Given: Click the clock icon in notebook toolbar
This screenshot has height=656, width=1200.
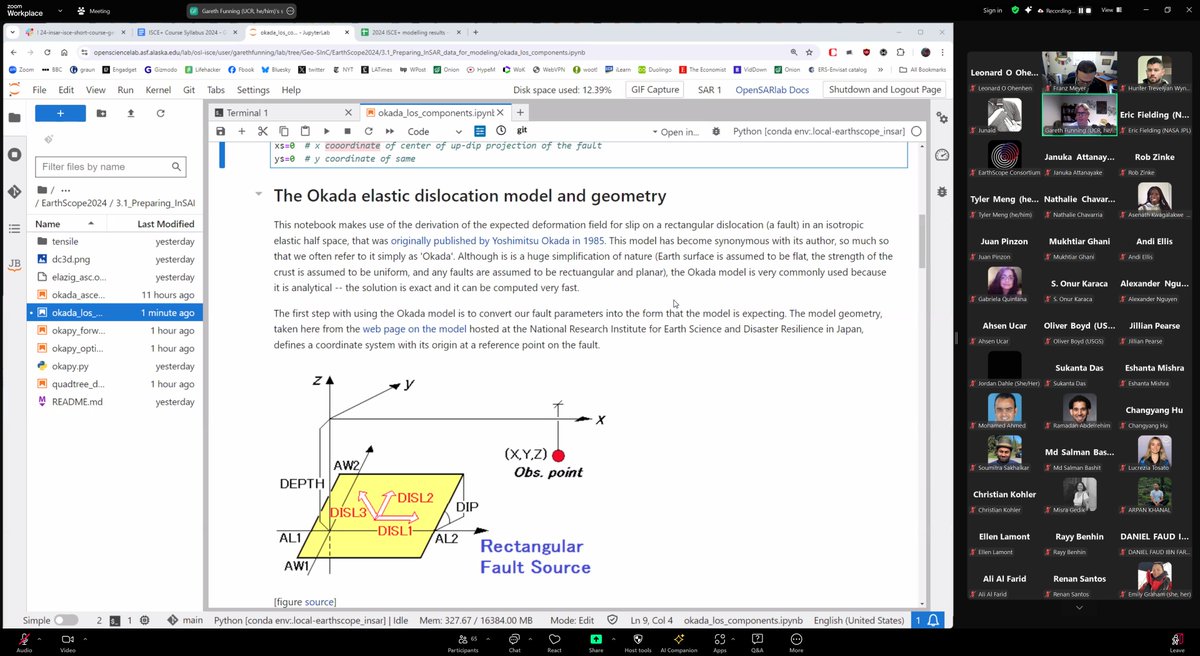Looking at the screenshot, I should point(500,131).
